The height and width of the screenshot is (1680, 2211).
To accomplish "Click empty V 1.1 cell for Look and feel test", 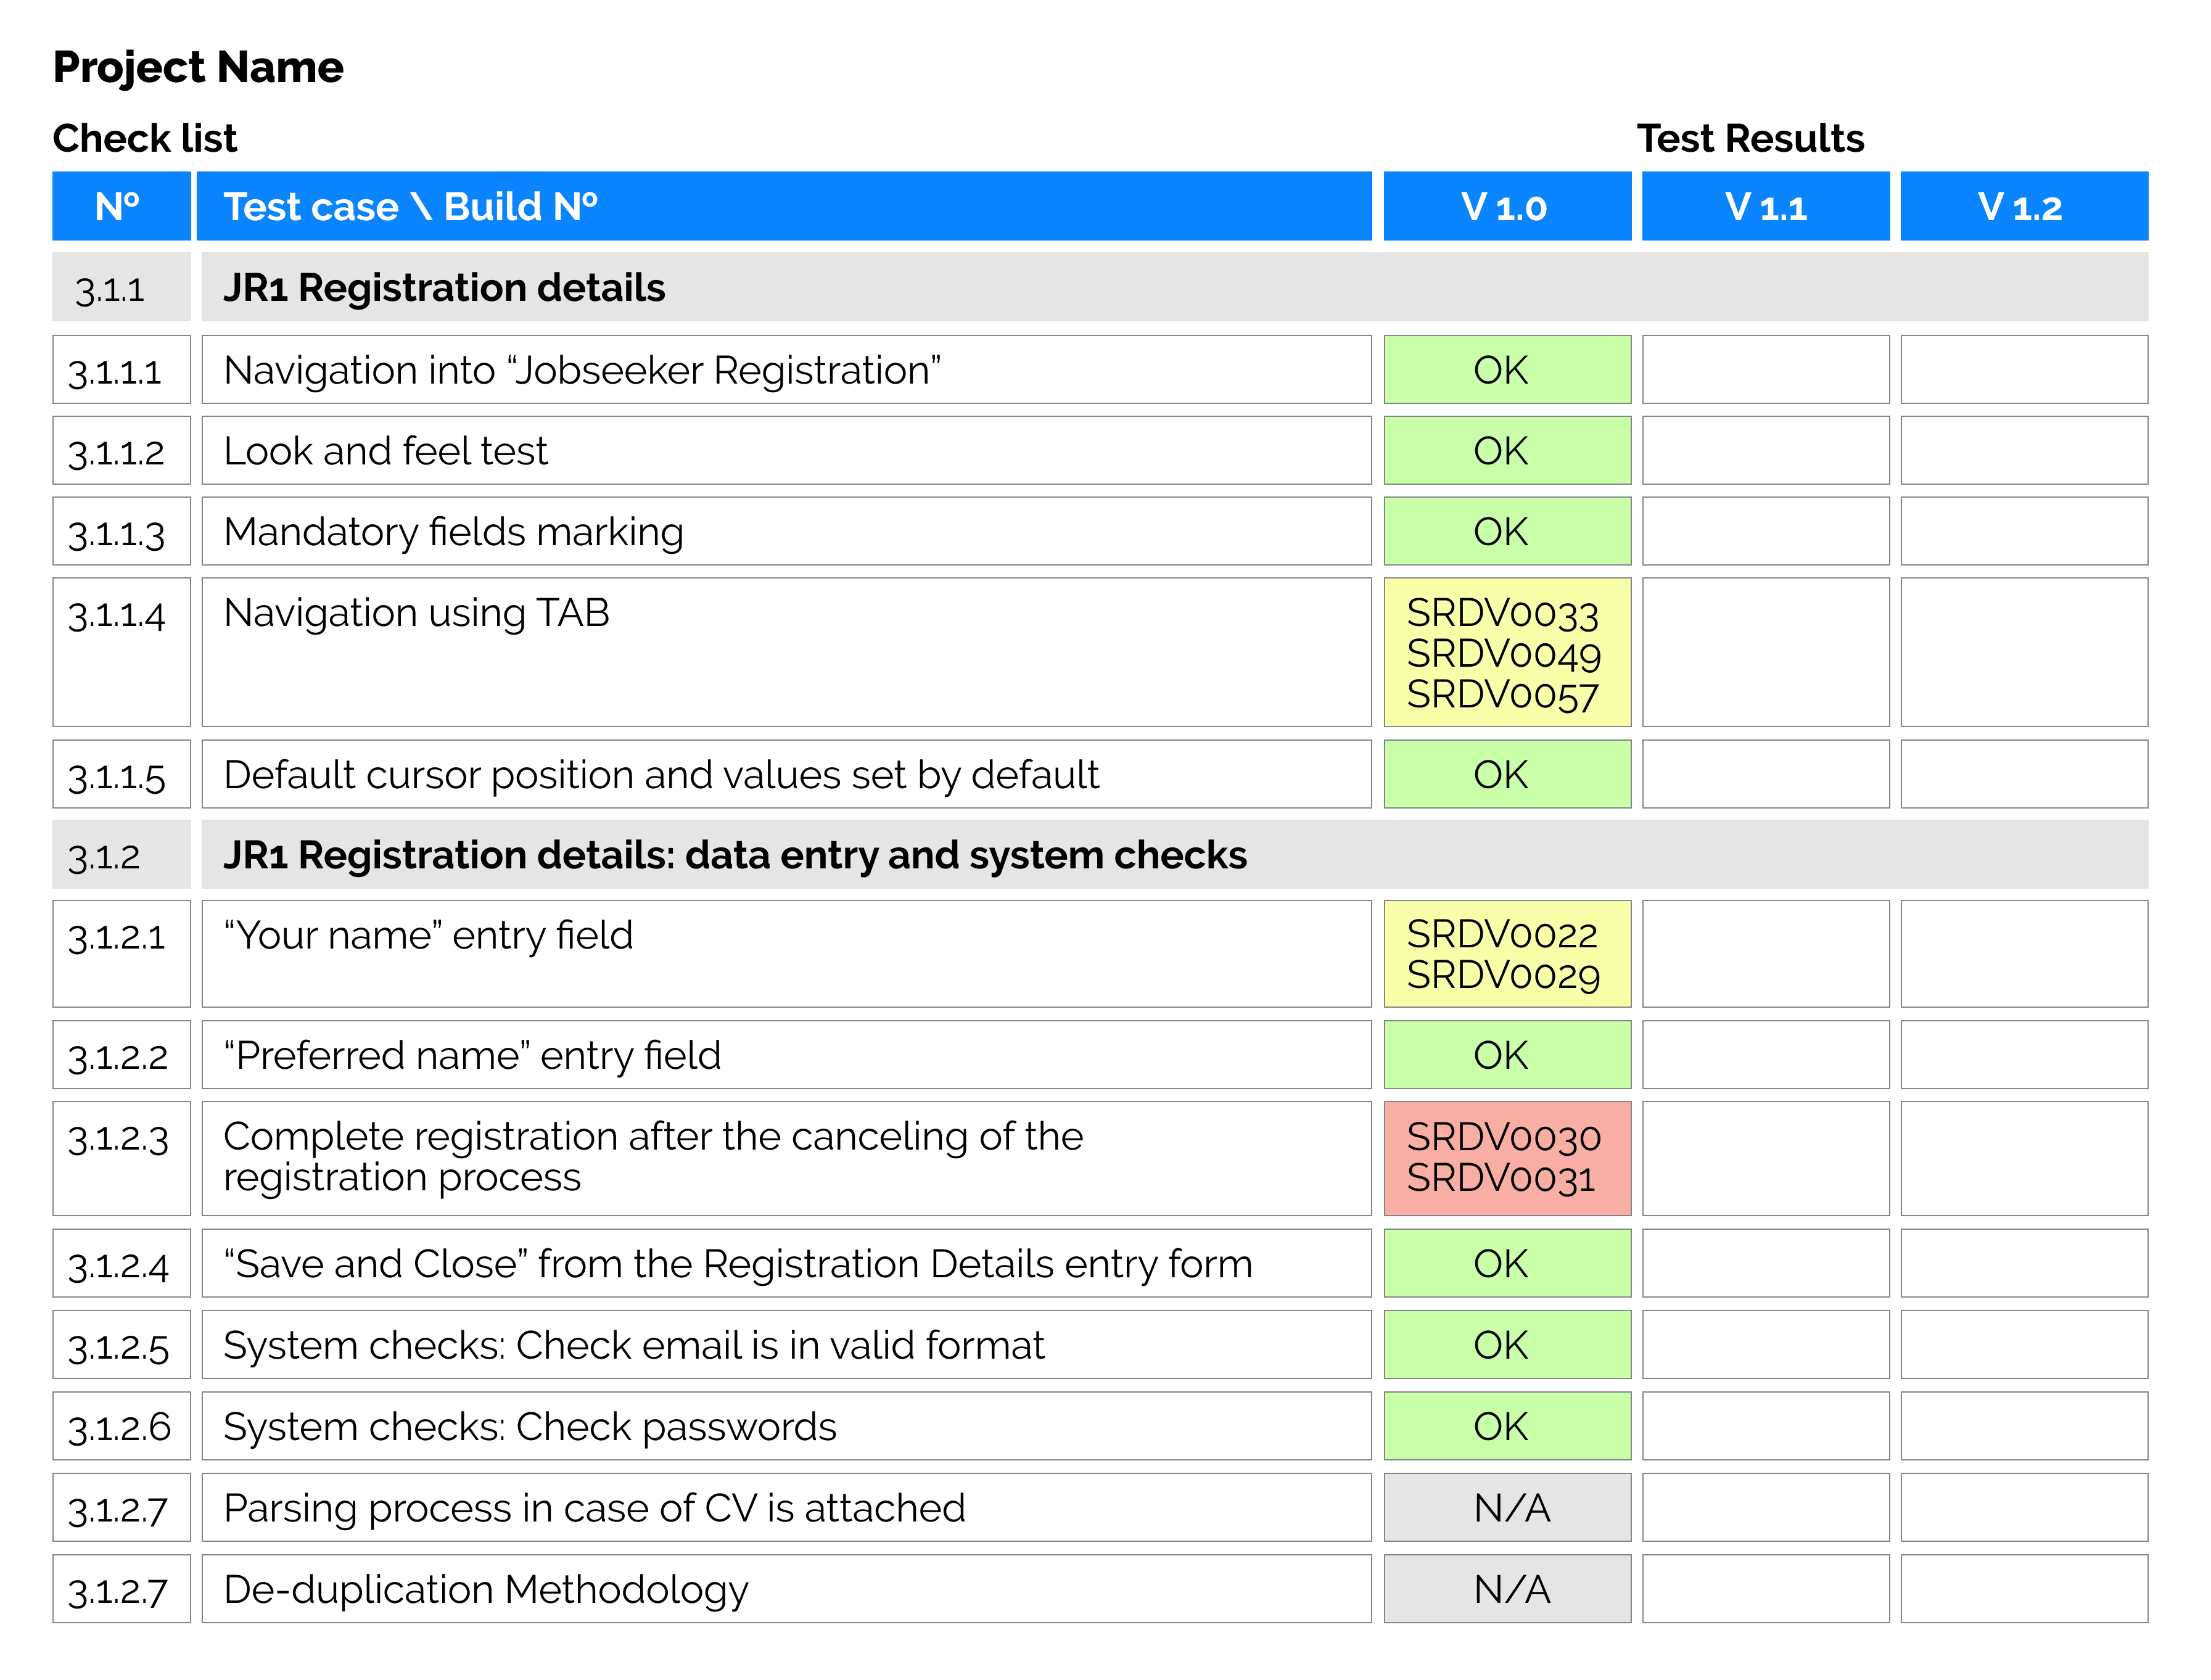I will (1765, 451).
